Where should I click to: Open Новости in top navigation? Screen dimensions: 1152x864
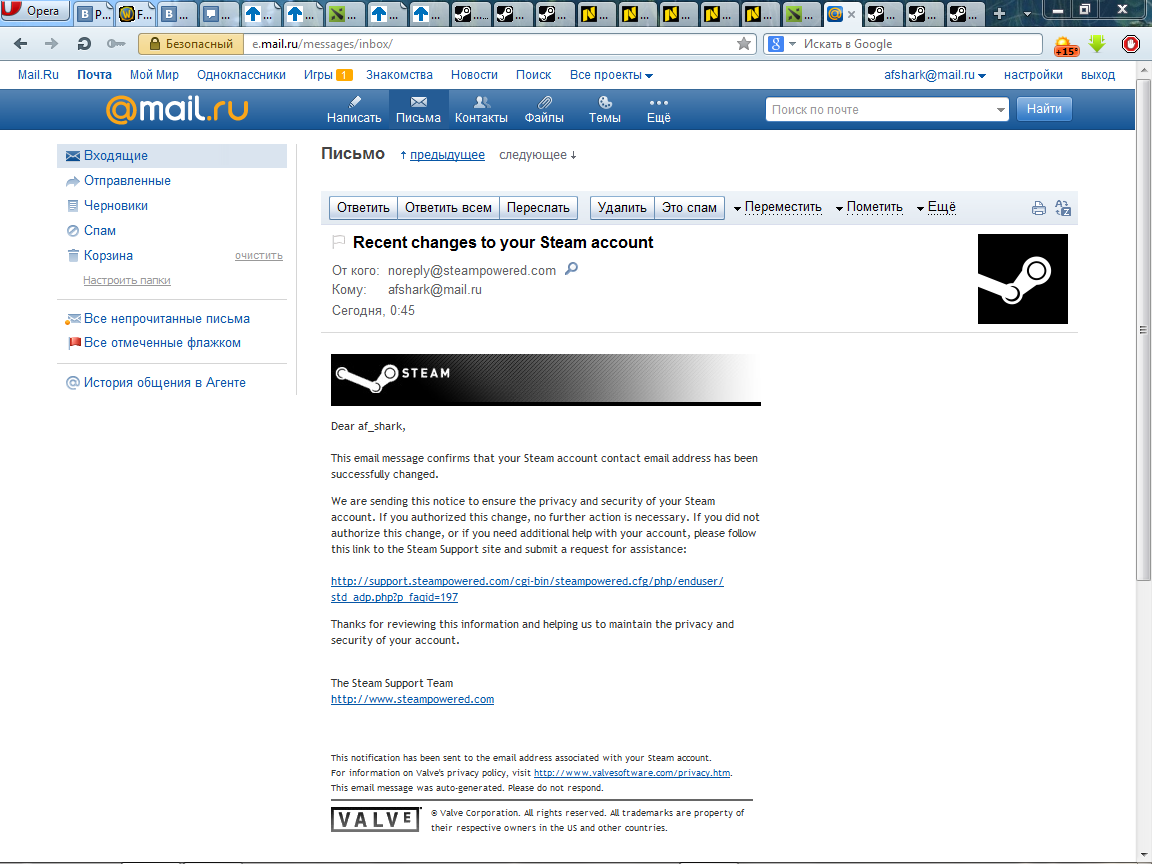coord(474,75)
